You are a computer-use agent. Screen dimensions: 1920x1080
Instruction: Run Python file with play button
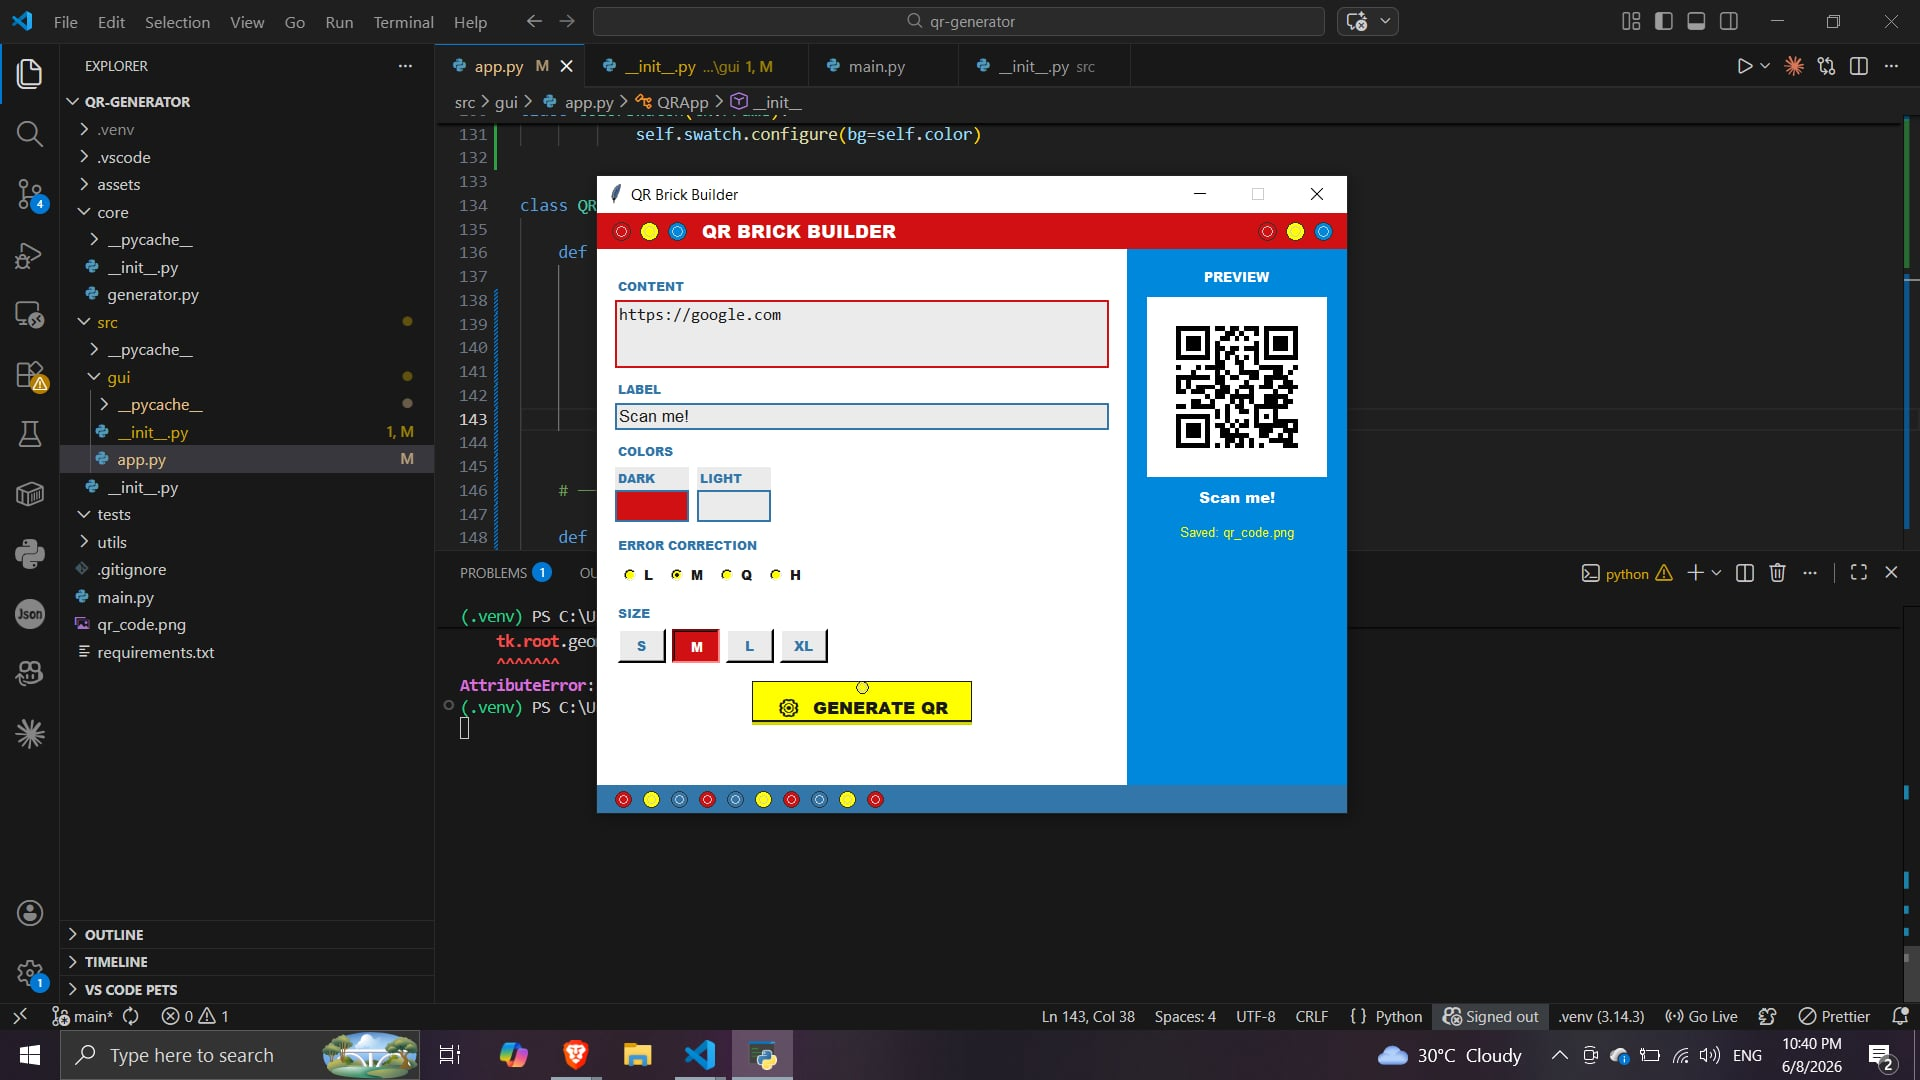coord(1744,66)
